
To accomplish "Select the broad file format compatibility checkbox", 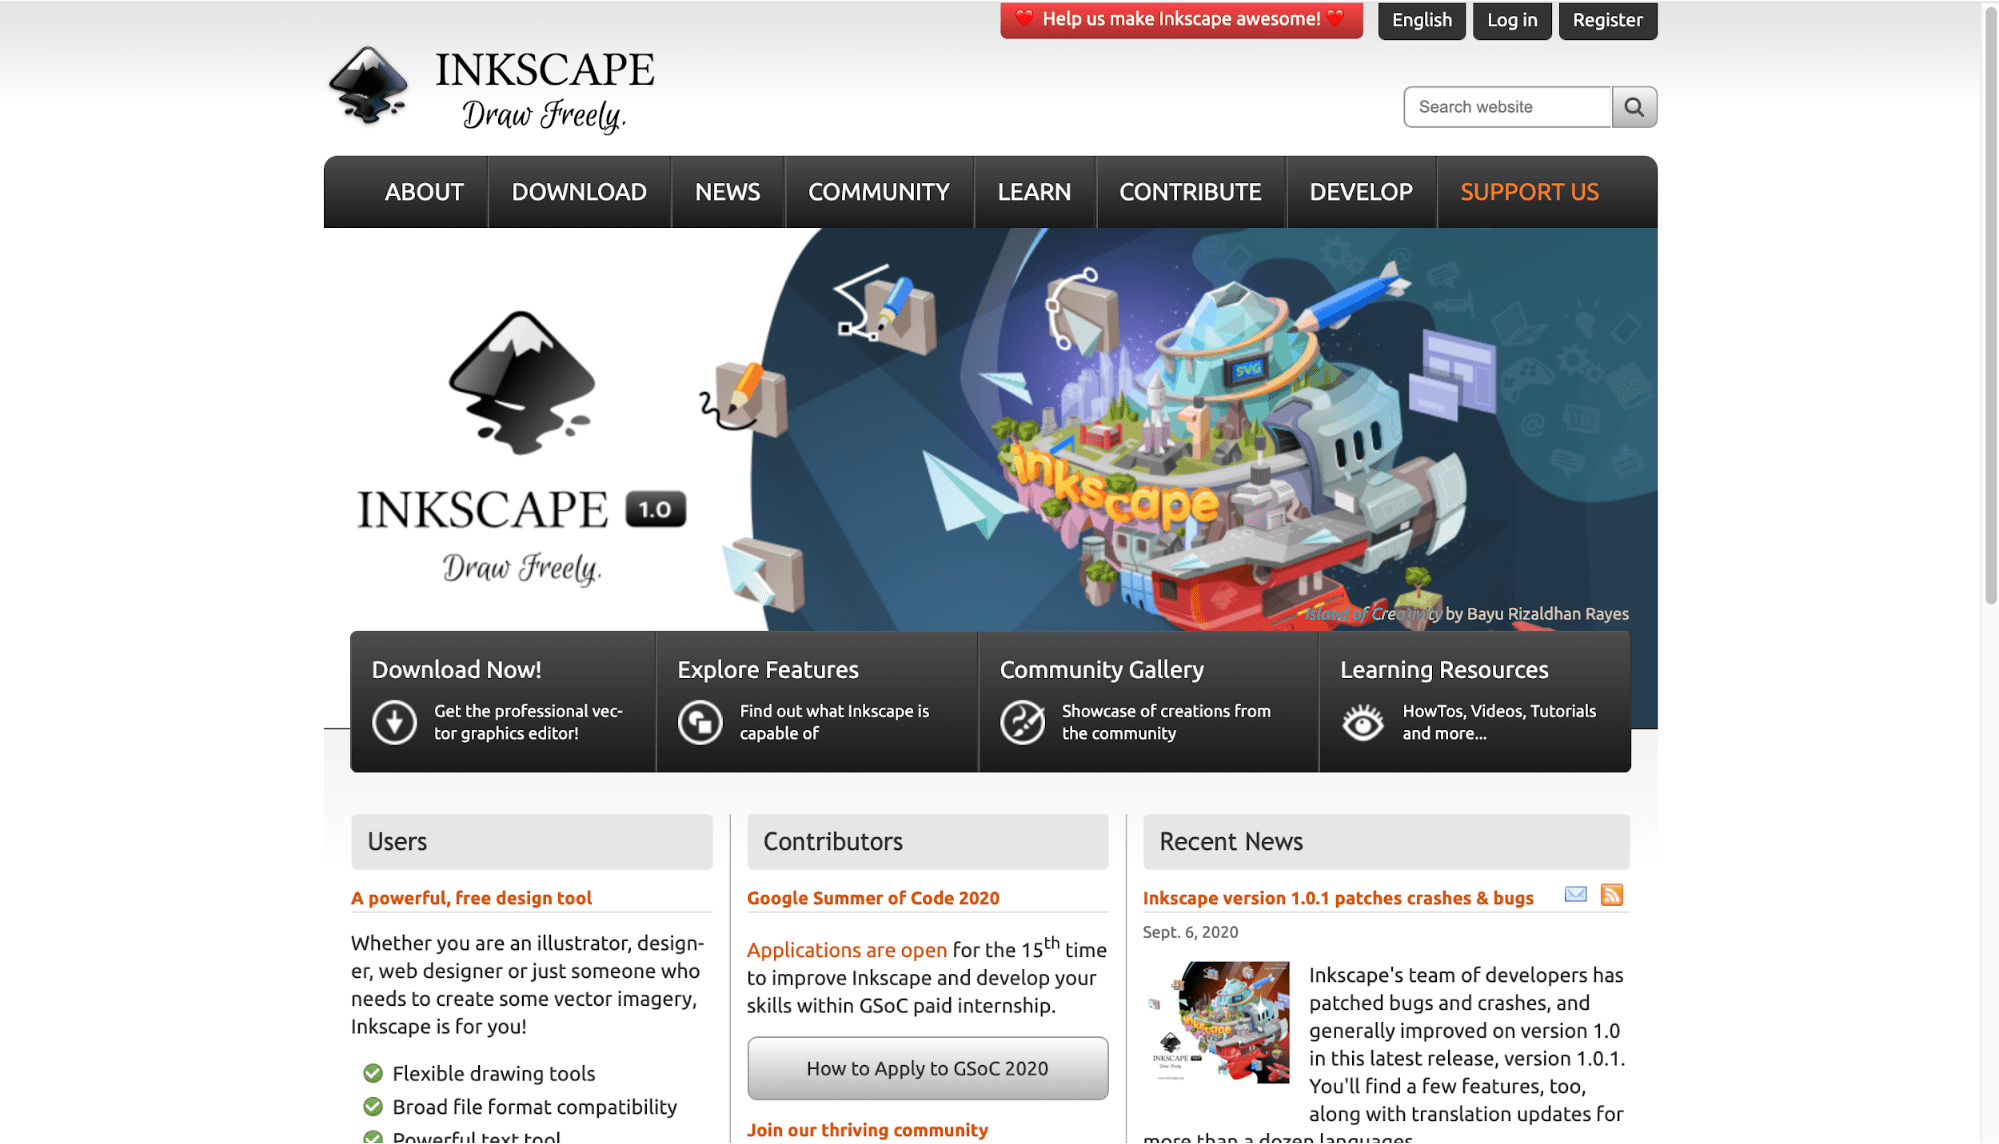I will (x=371, y=1107).
